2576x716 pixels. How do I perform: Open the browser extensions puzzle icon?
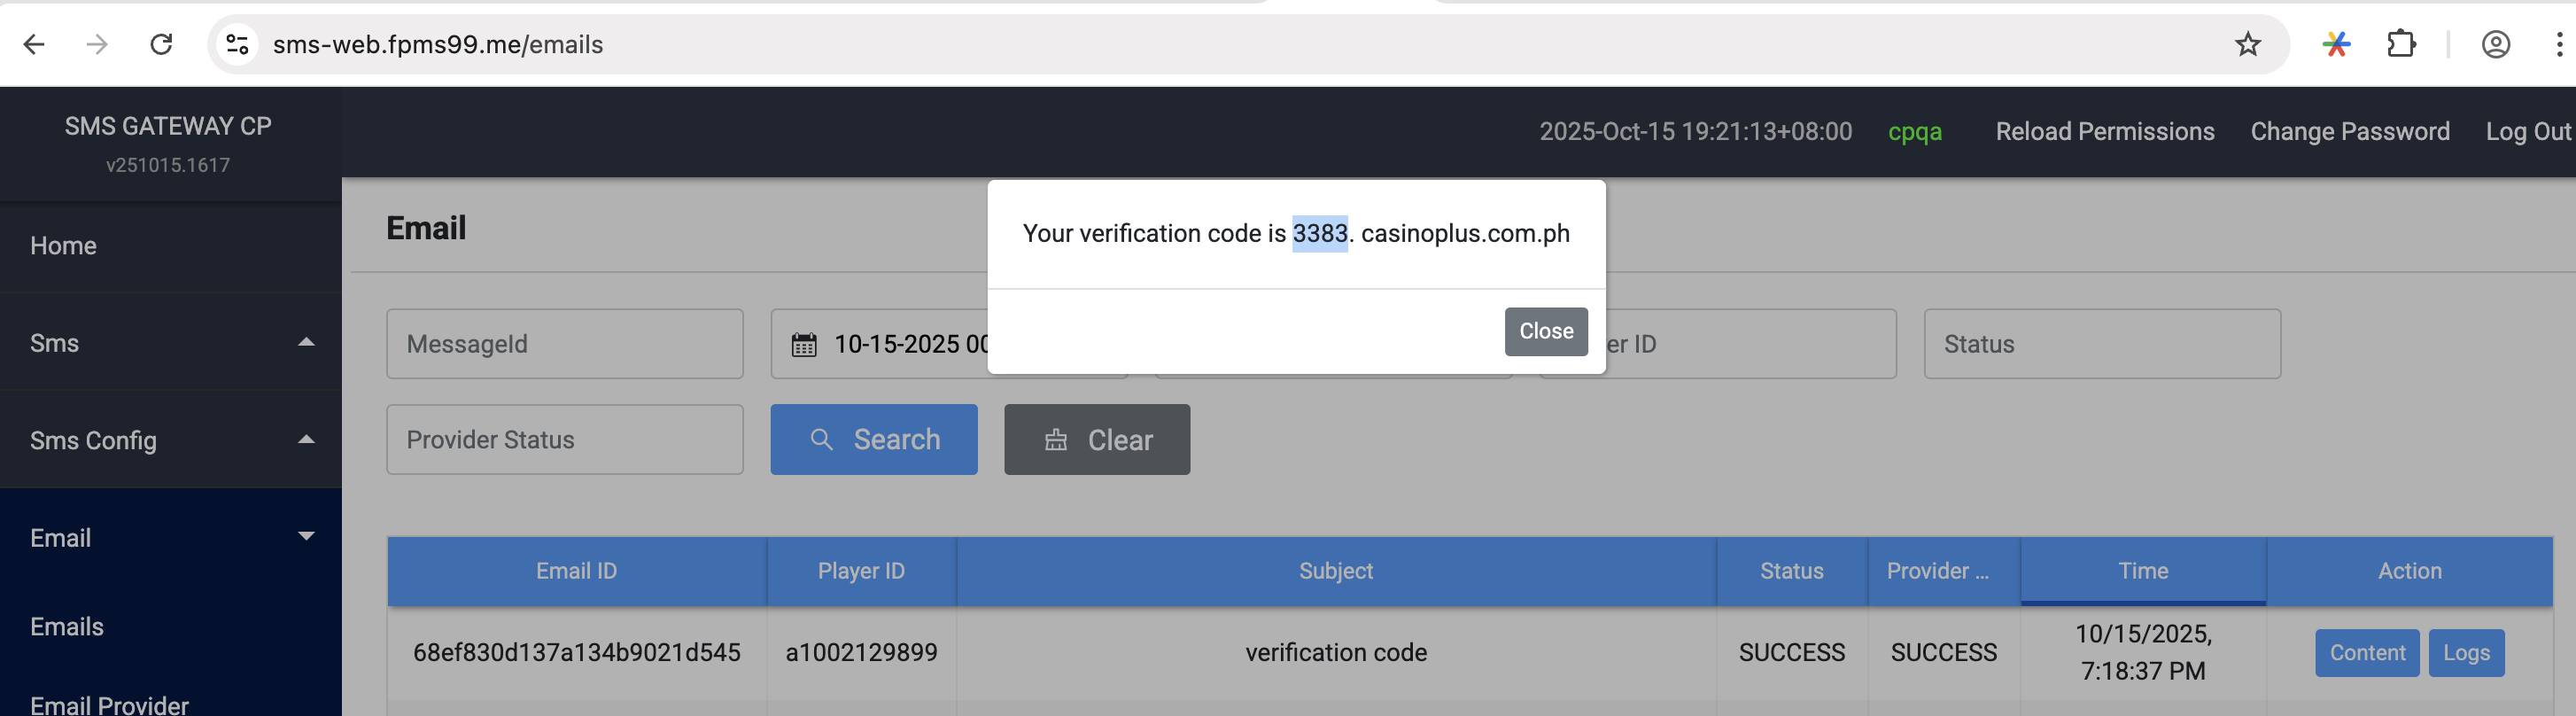pos(2400,45)
